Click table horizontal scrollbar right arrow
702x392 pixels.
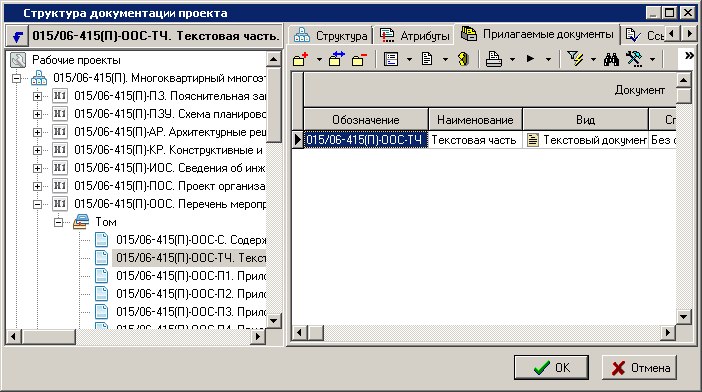pyautogui.click(x=668, y=332)
